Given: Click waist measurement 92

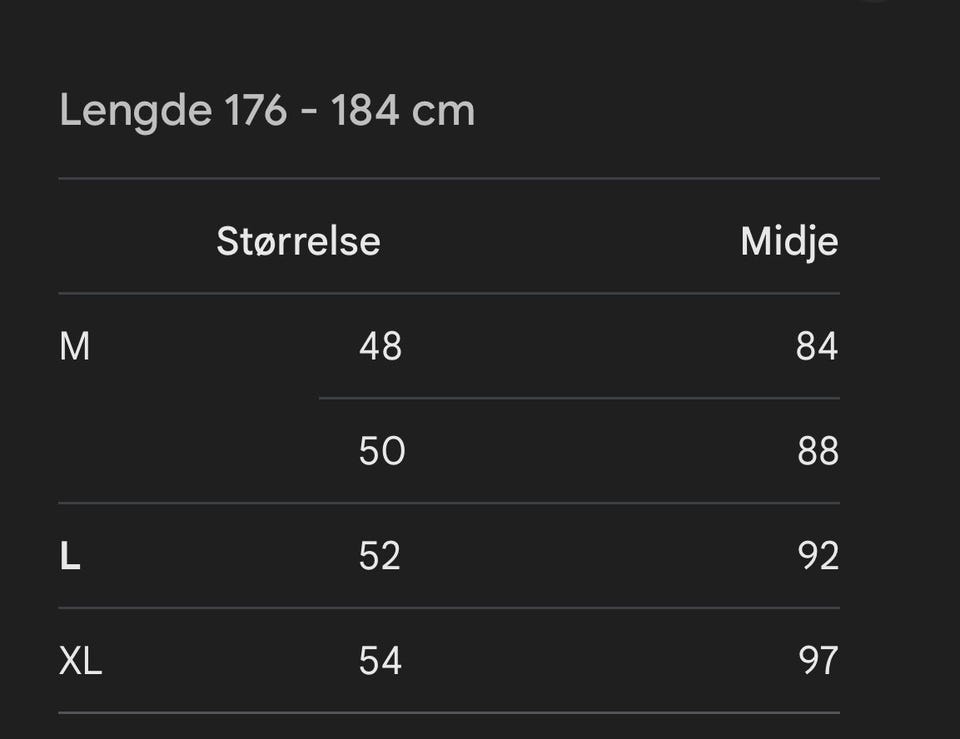Looking at the screenshot, I should click(x=818, y=556).
